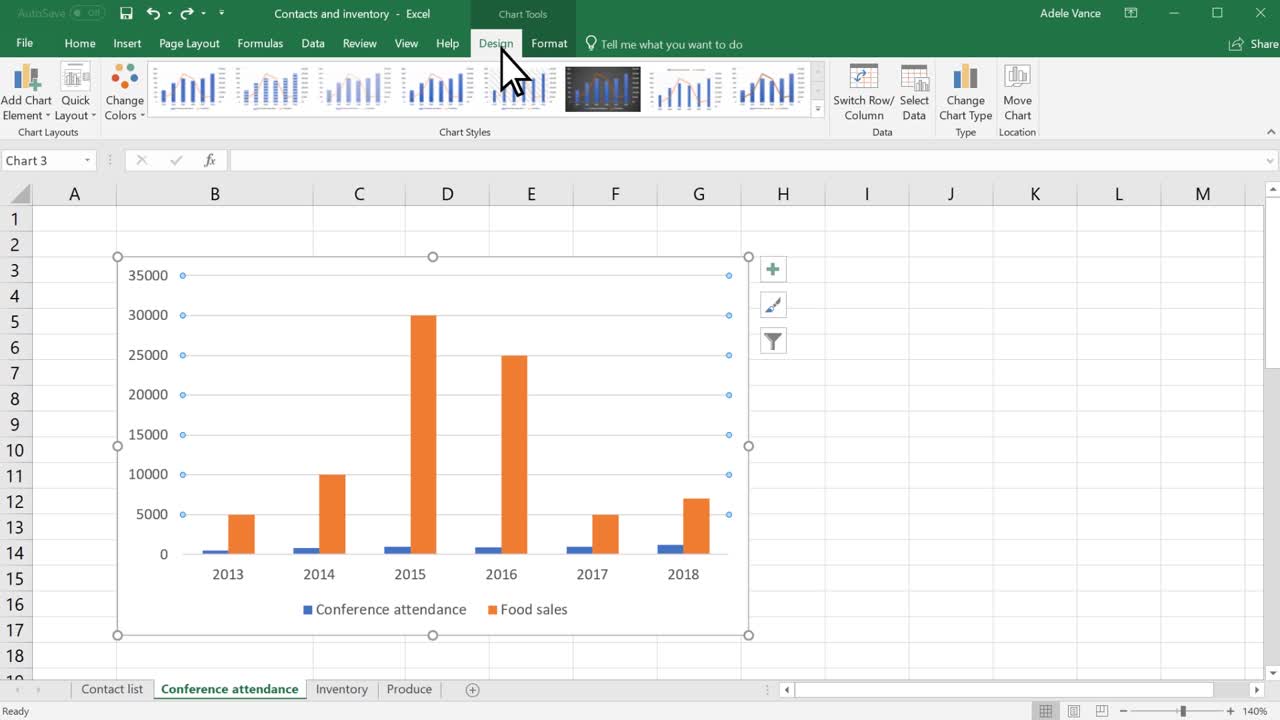Open Add Chart Element dropdown arrow
The width and height of the screenshot is (1280, 720).
click(47, 116)
